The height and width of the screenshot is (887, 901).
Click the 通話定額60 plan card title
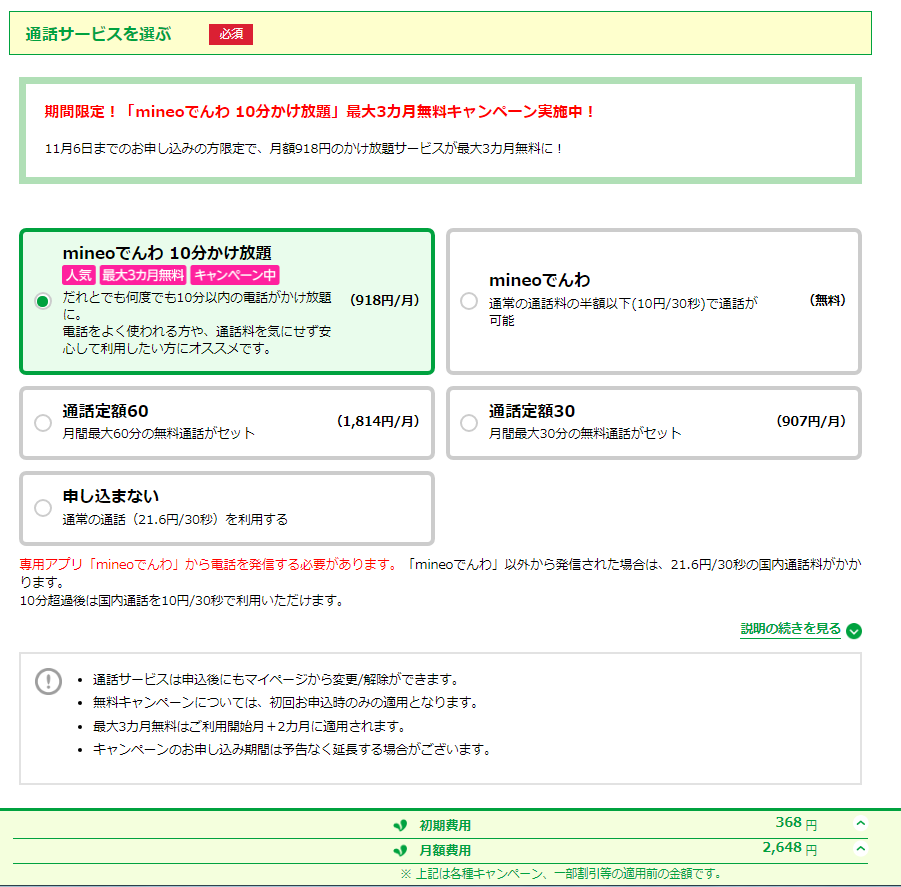point(106,411)
